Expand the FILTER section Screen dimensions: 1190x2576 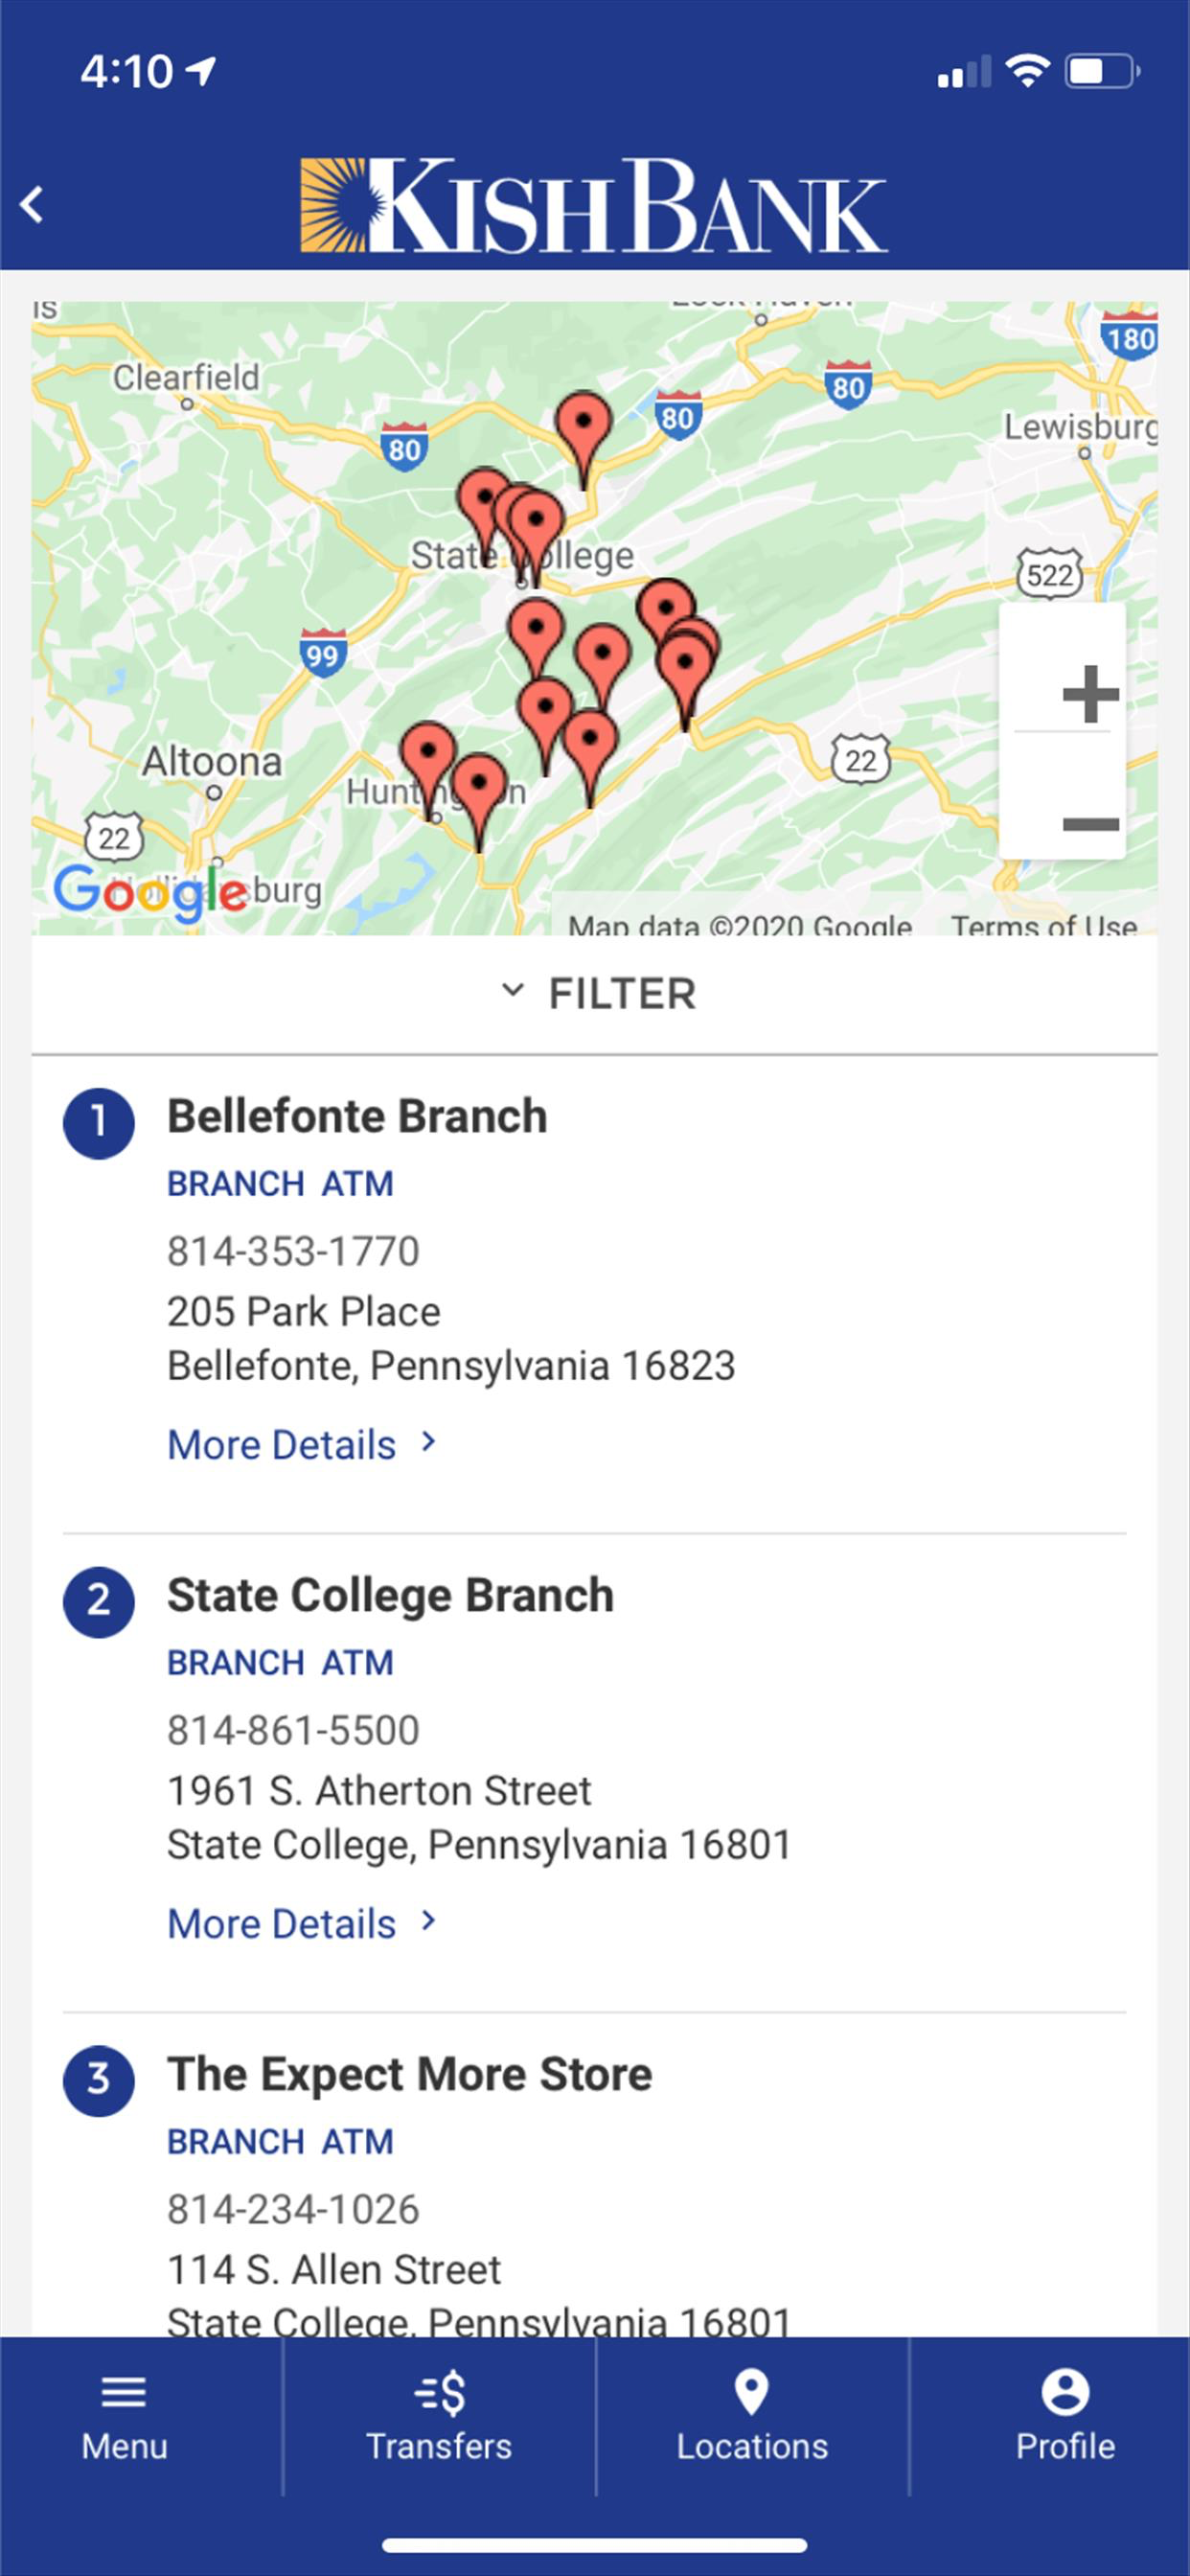597,994
